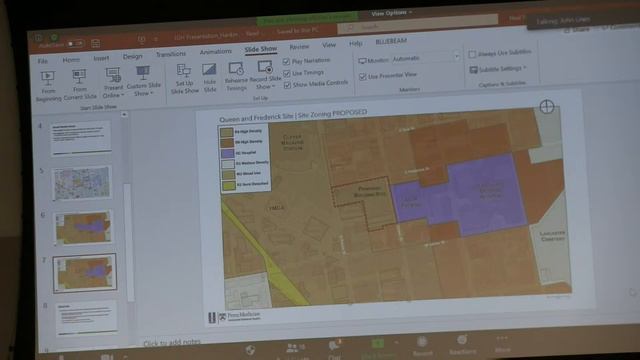Open the File tab
This screenshot has width=640, height=360.
tap(42, 61)
